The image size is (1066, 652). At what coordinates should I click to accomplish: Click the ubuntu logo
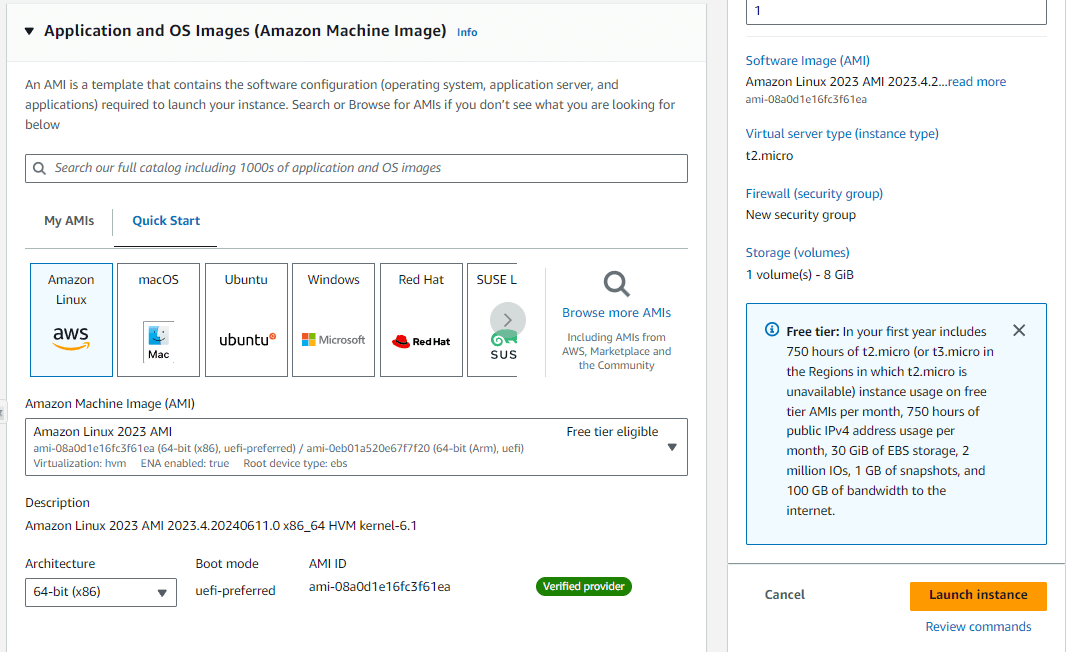247,339
